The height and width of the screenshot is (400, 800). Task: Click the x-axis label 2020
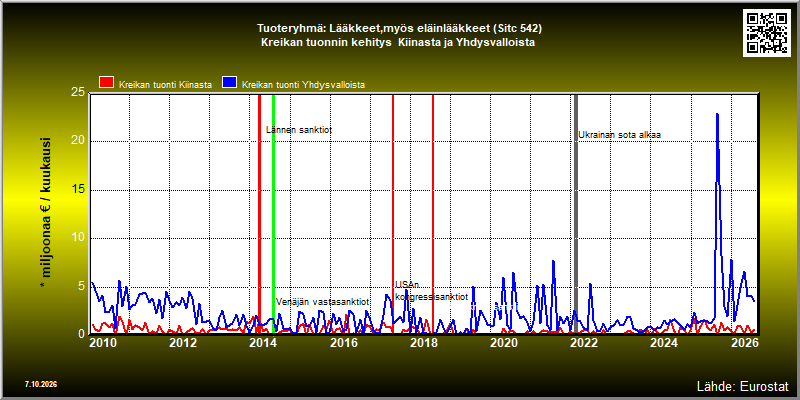pos(504,343)
